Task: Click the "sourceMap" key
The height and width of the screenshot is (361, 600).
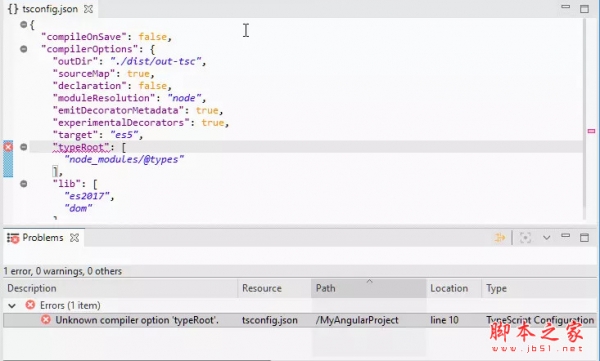Action: (84, 74)
